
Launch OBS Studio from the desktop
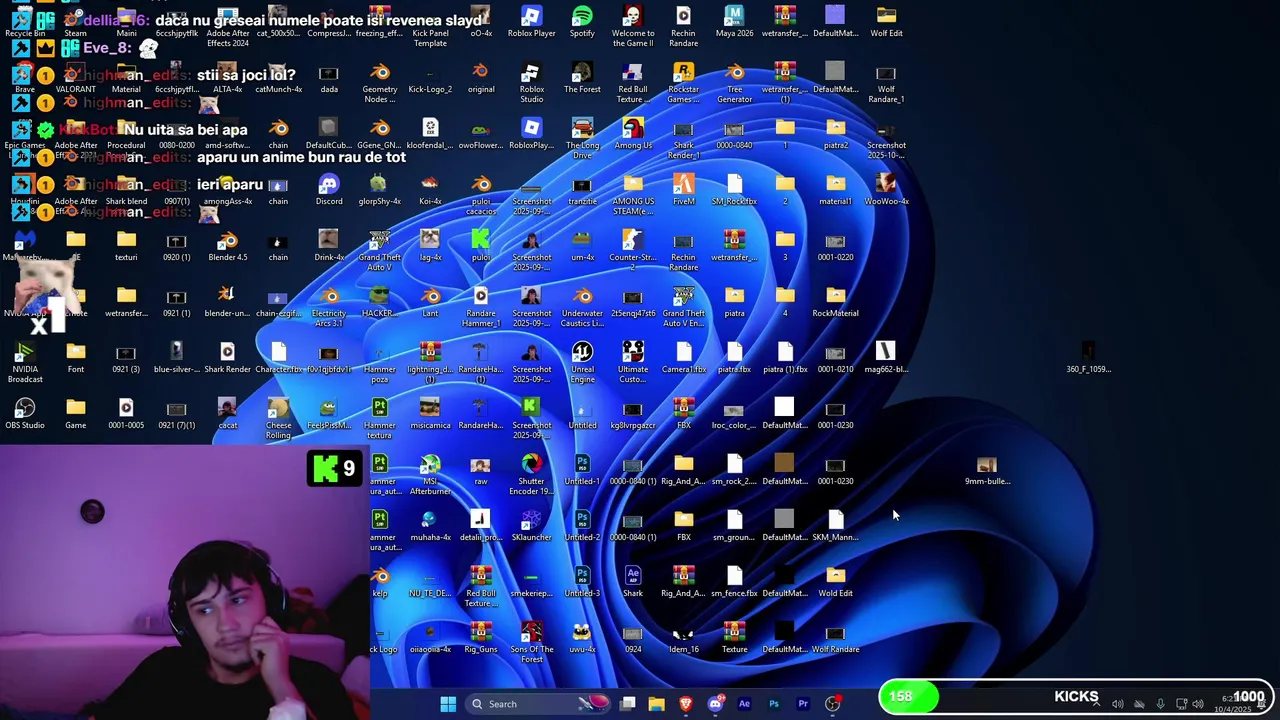pos(25,414)
